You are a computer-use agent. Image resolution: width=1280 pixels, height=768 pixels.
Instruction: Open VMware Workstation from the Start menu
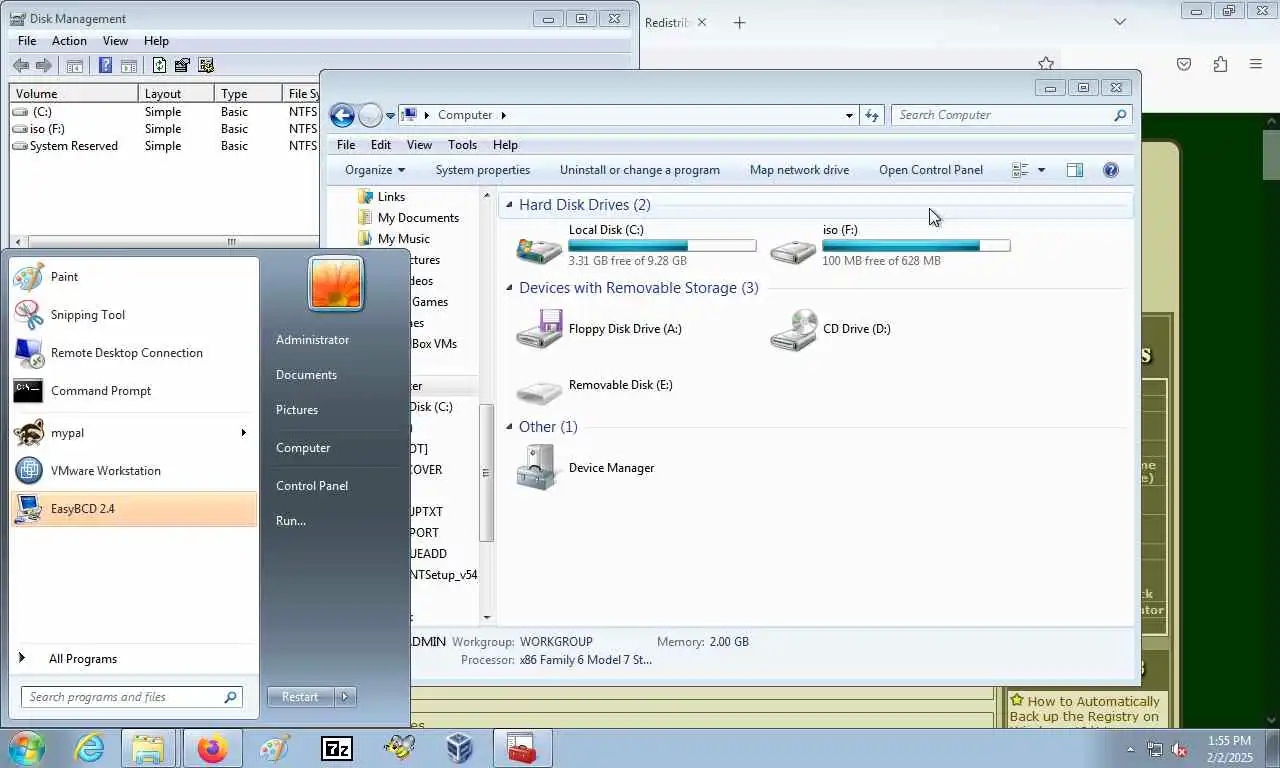coord(133,471)
